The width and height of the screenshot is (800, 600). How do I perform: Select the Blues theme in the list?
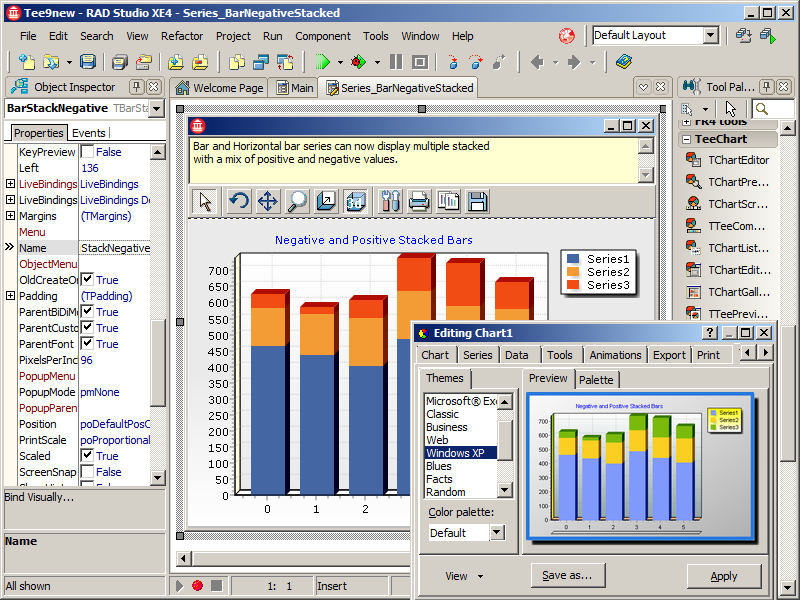pyautogui.click(x=460, y=466)
